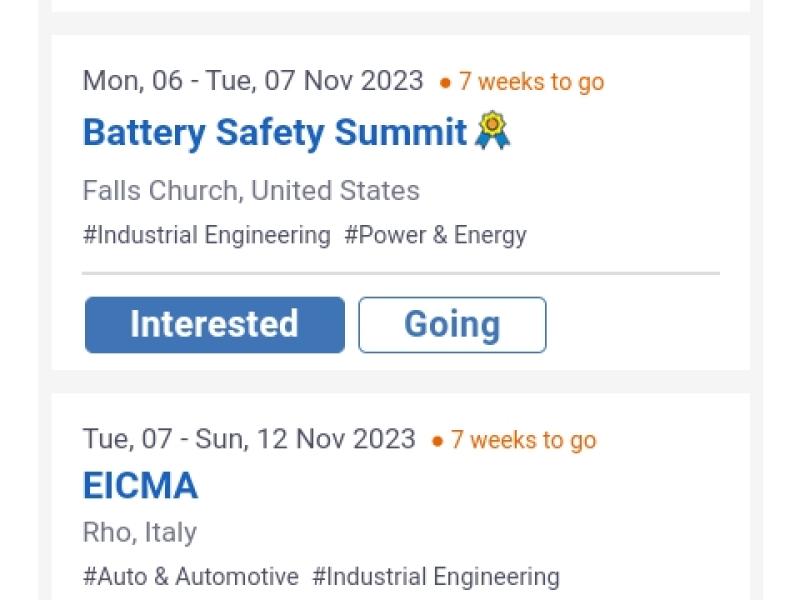The height and width of the screenshot is (600, 800).
Task: Click the divider line above the Interested button
Action: pyautogui.click(x=400, y=272)
